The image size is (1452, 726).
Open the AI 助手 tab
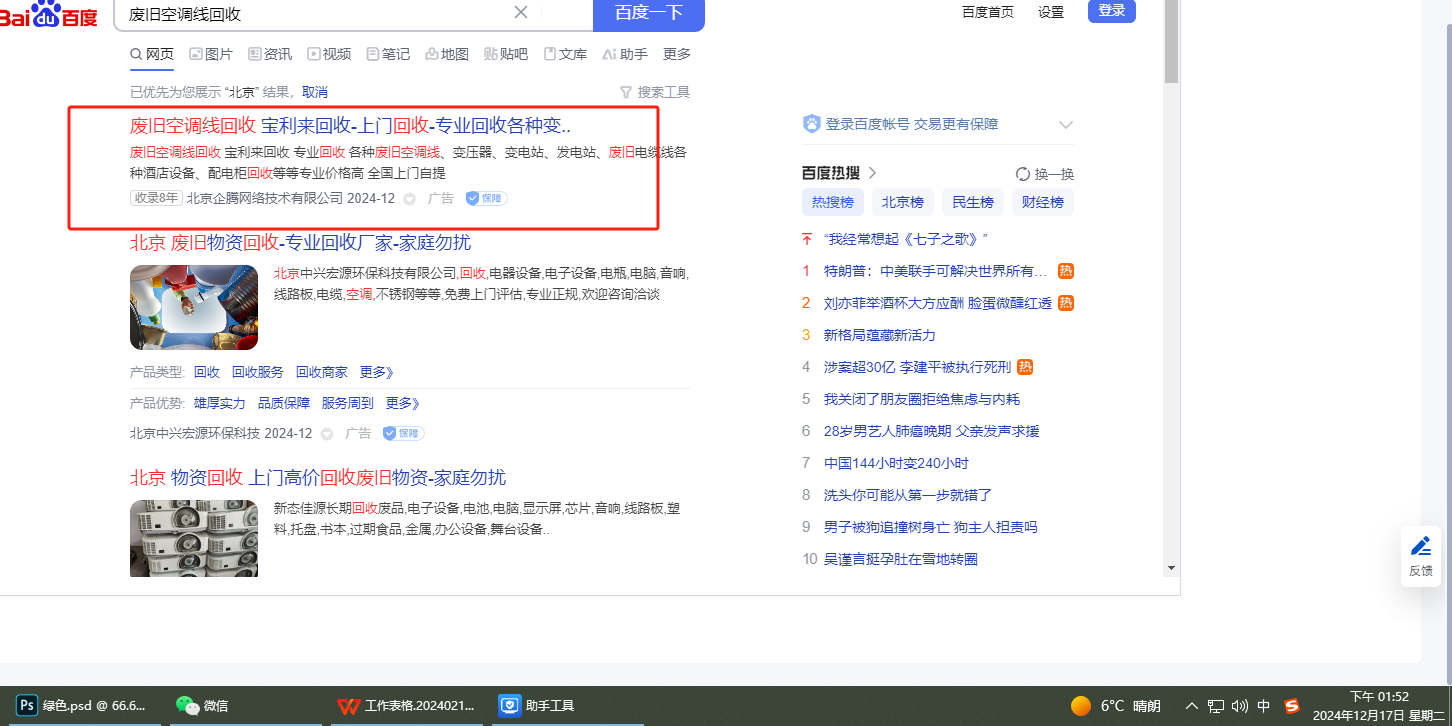625,54
